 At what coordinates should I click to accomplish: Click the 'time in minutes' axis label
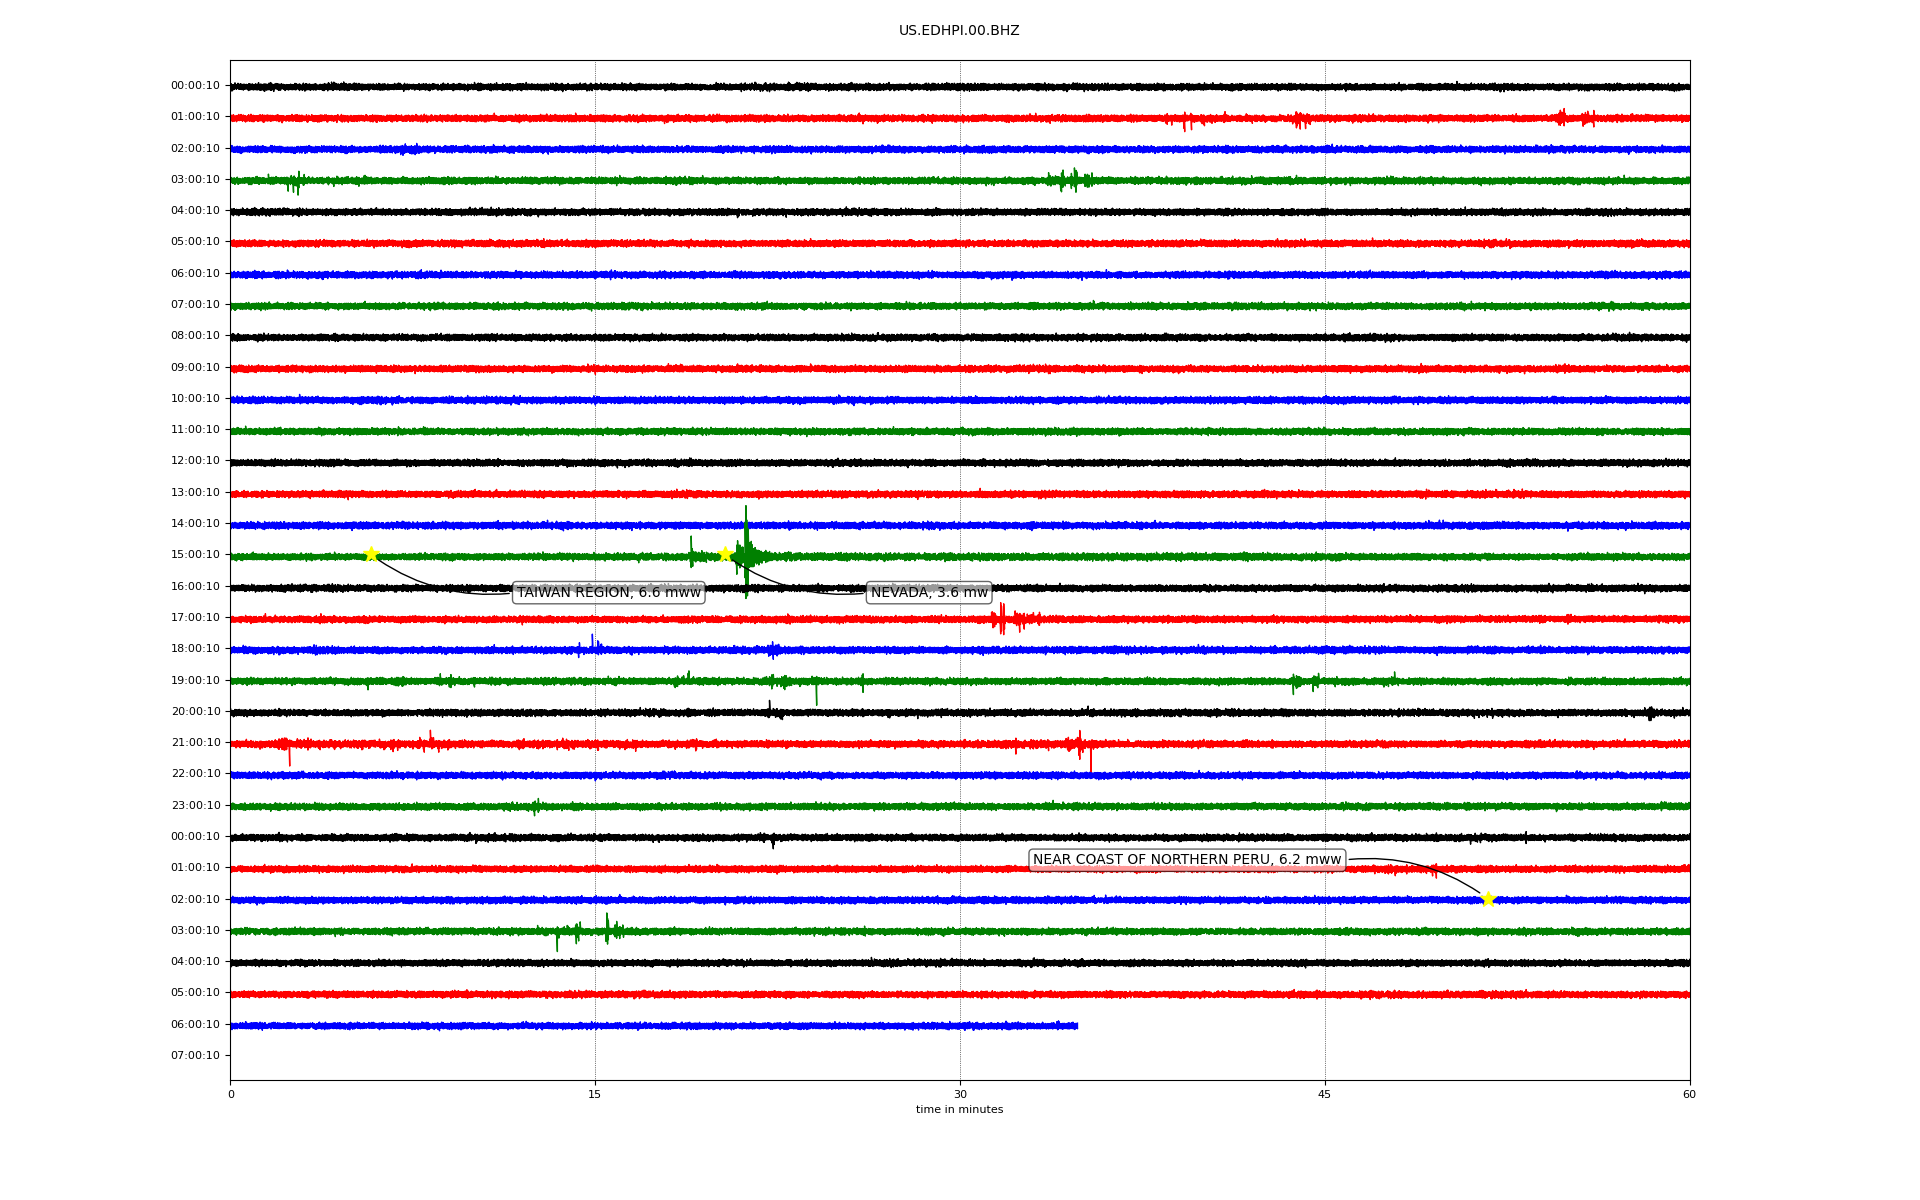coord(959,1110)
